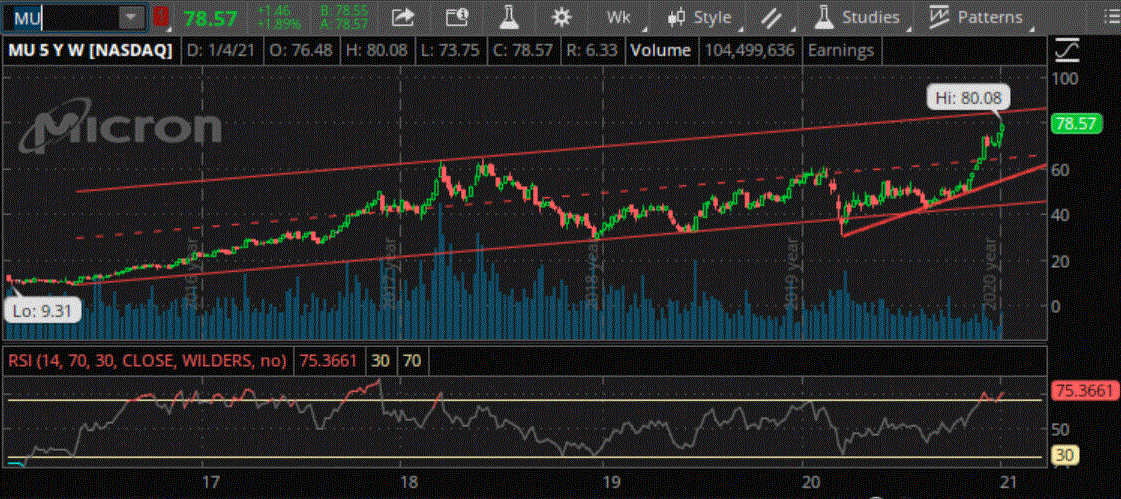
Task: Click the chart alert bubble icon
Action: click(x=456, y=17)
